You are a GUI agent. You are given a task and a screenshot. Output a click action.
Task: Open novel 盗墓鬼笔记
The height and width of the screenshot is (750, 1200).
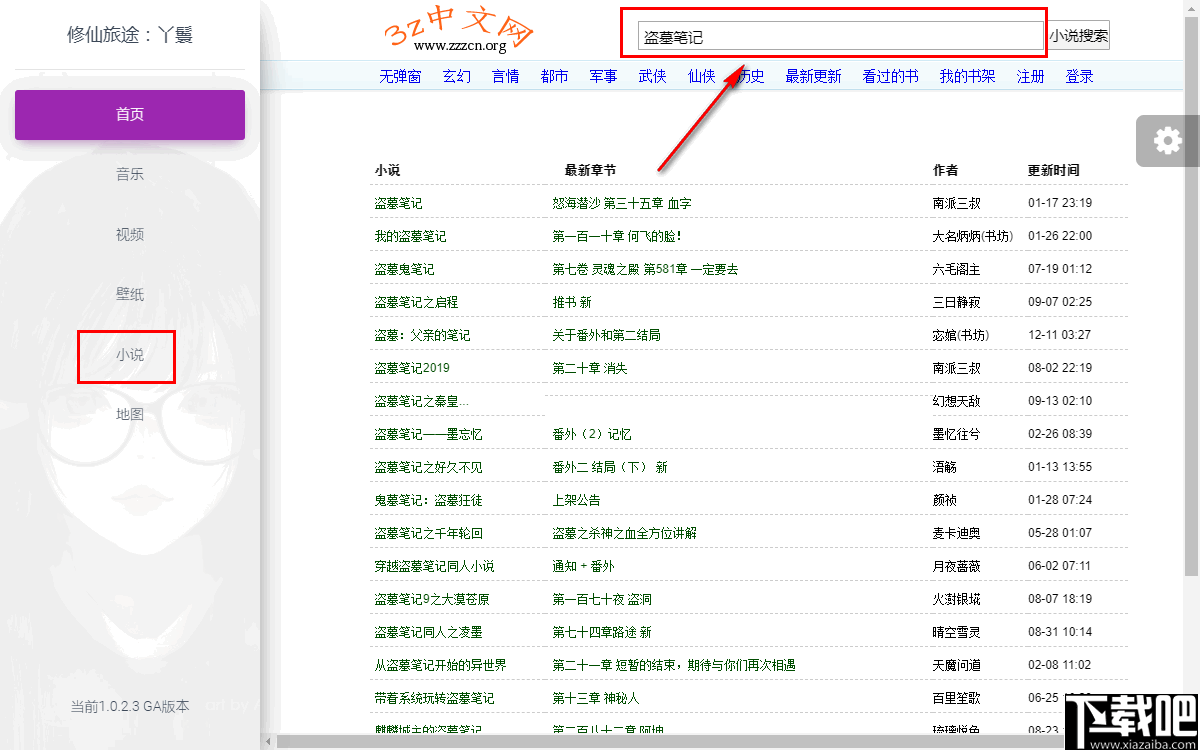(x=405, y=269)
